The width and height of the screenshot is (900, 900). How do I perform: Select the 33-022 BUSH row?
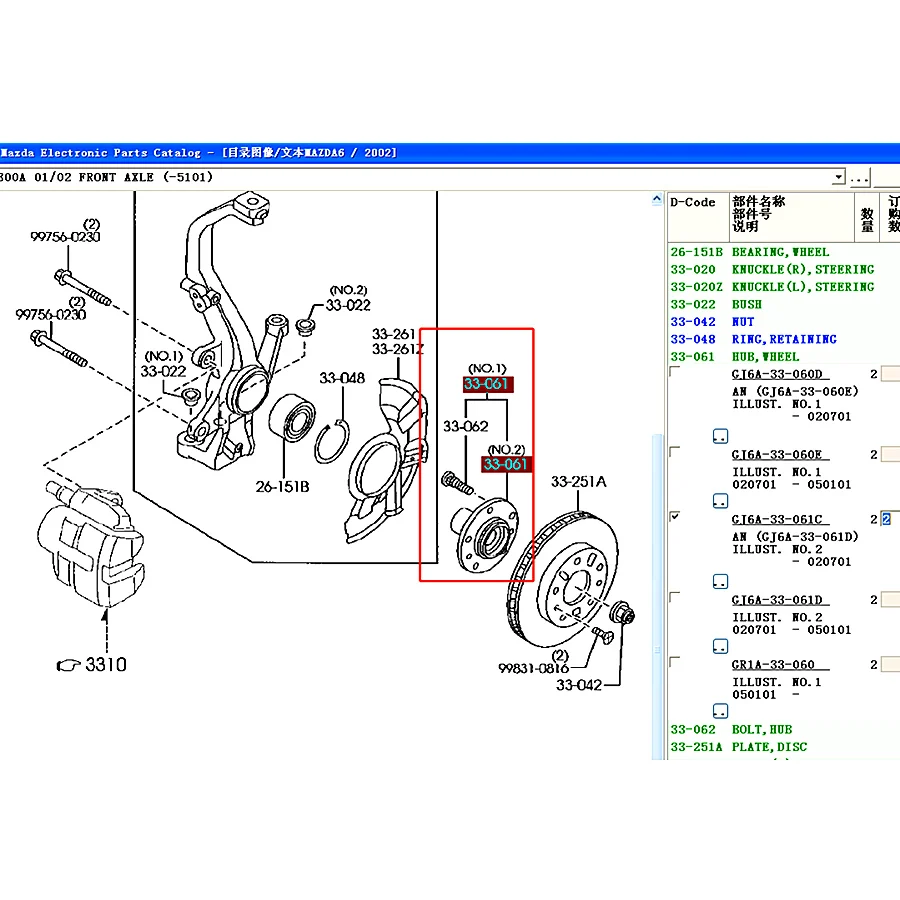click(x=783, y=304)
